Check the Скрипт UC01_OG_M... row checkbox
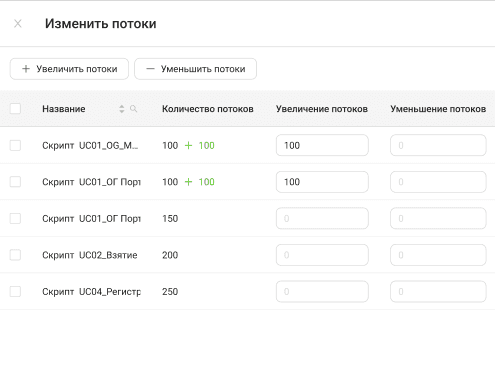This screenshot has width=495, height=378. point(15,145)
